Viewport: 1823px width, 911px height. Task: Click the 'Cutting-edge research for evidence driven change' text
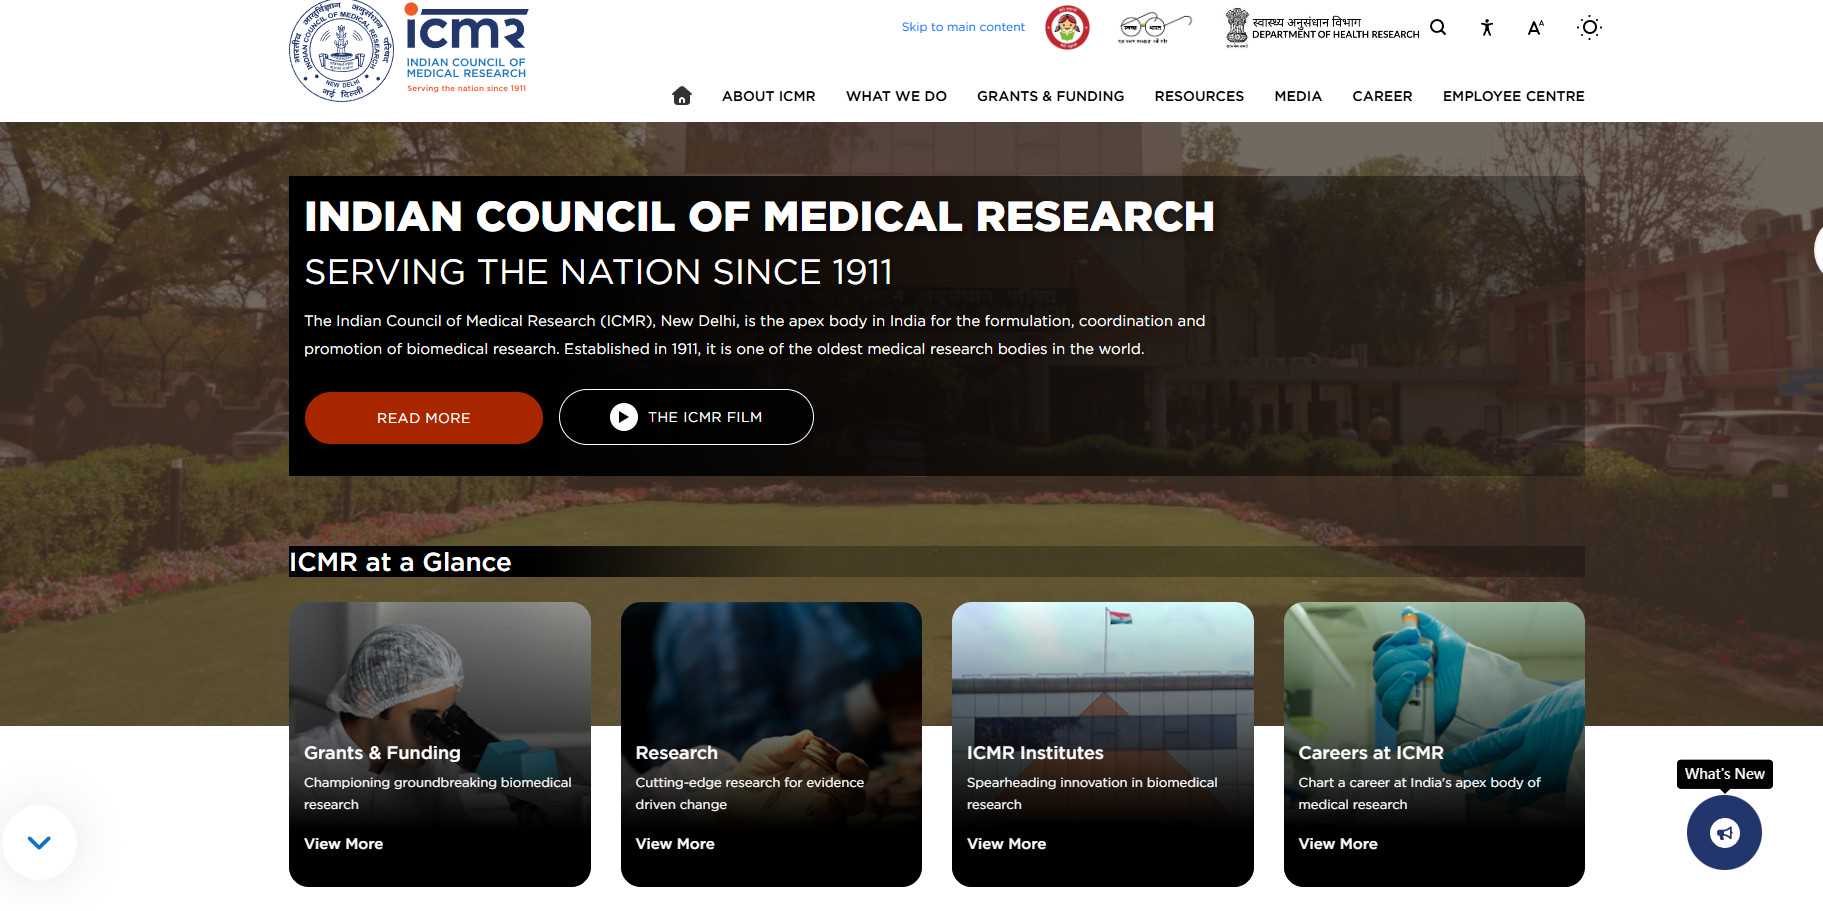click(x=750, y=793)
